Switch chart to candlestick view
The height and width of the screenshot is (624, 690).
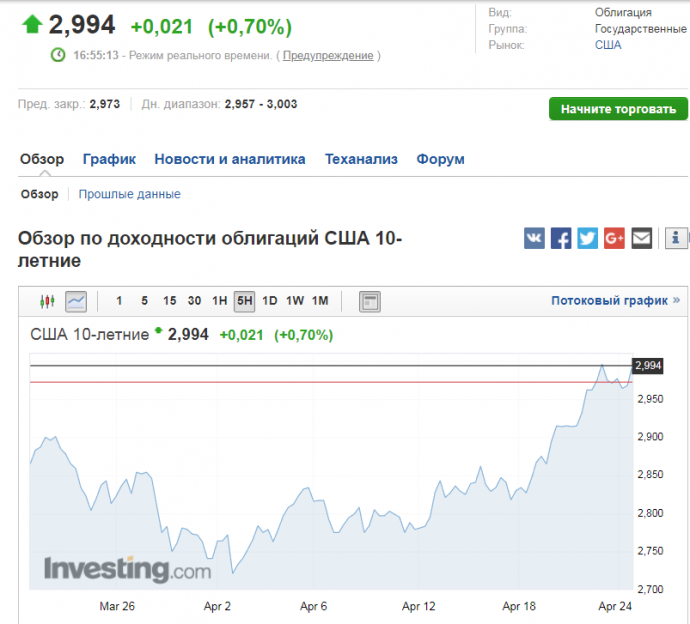(x=47, y=301)
